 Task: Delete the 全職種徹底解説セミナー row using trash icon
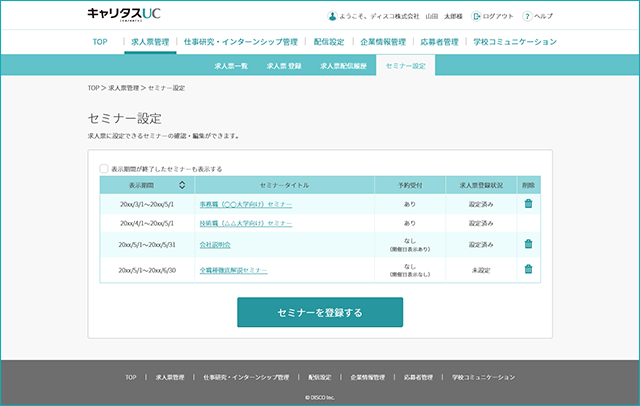coord(528,269)
